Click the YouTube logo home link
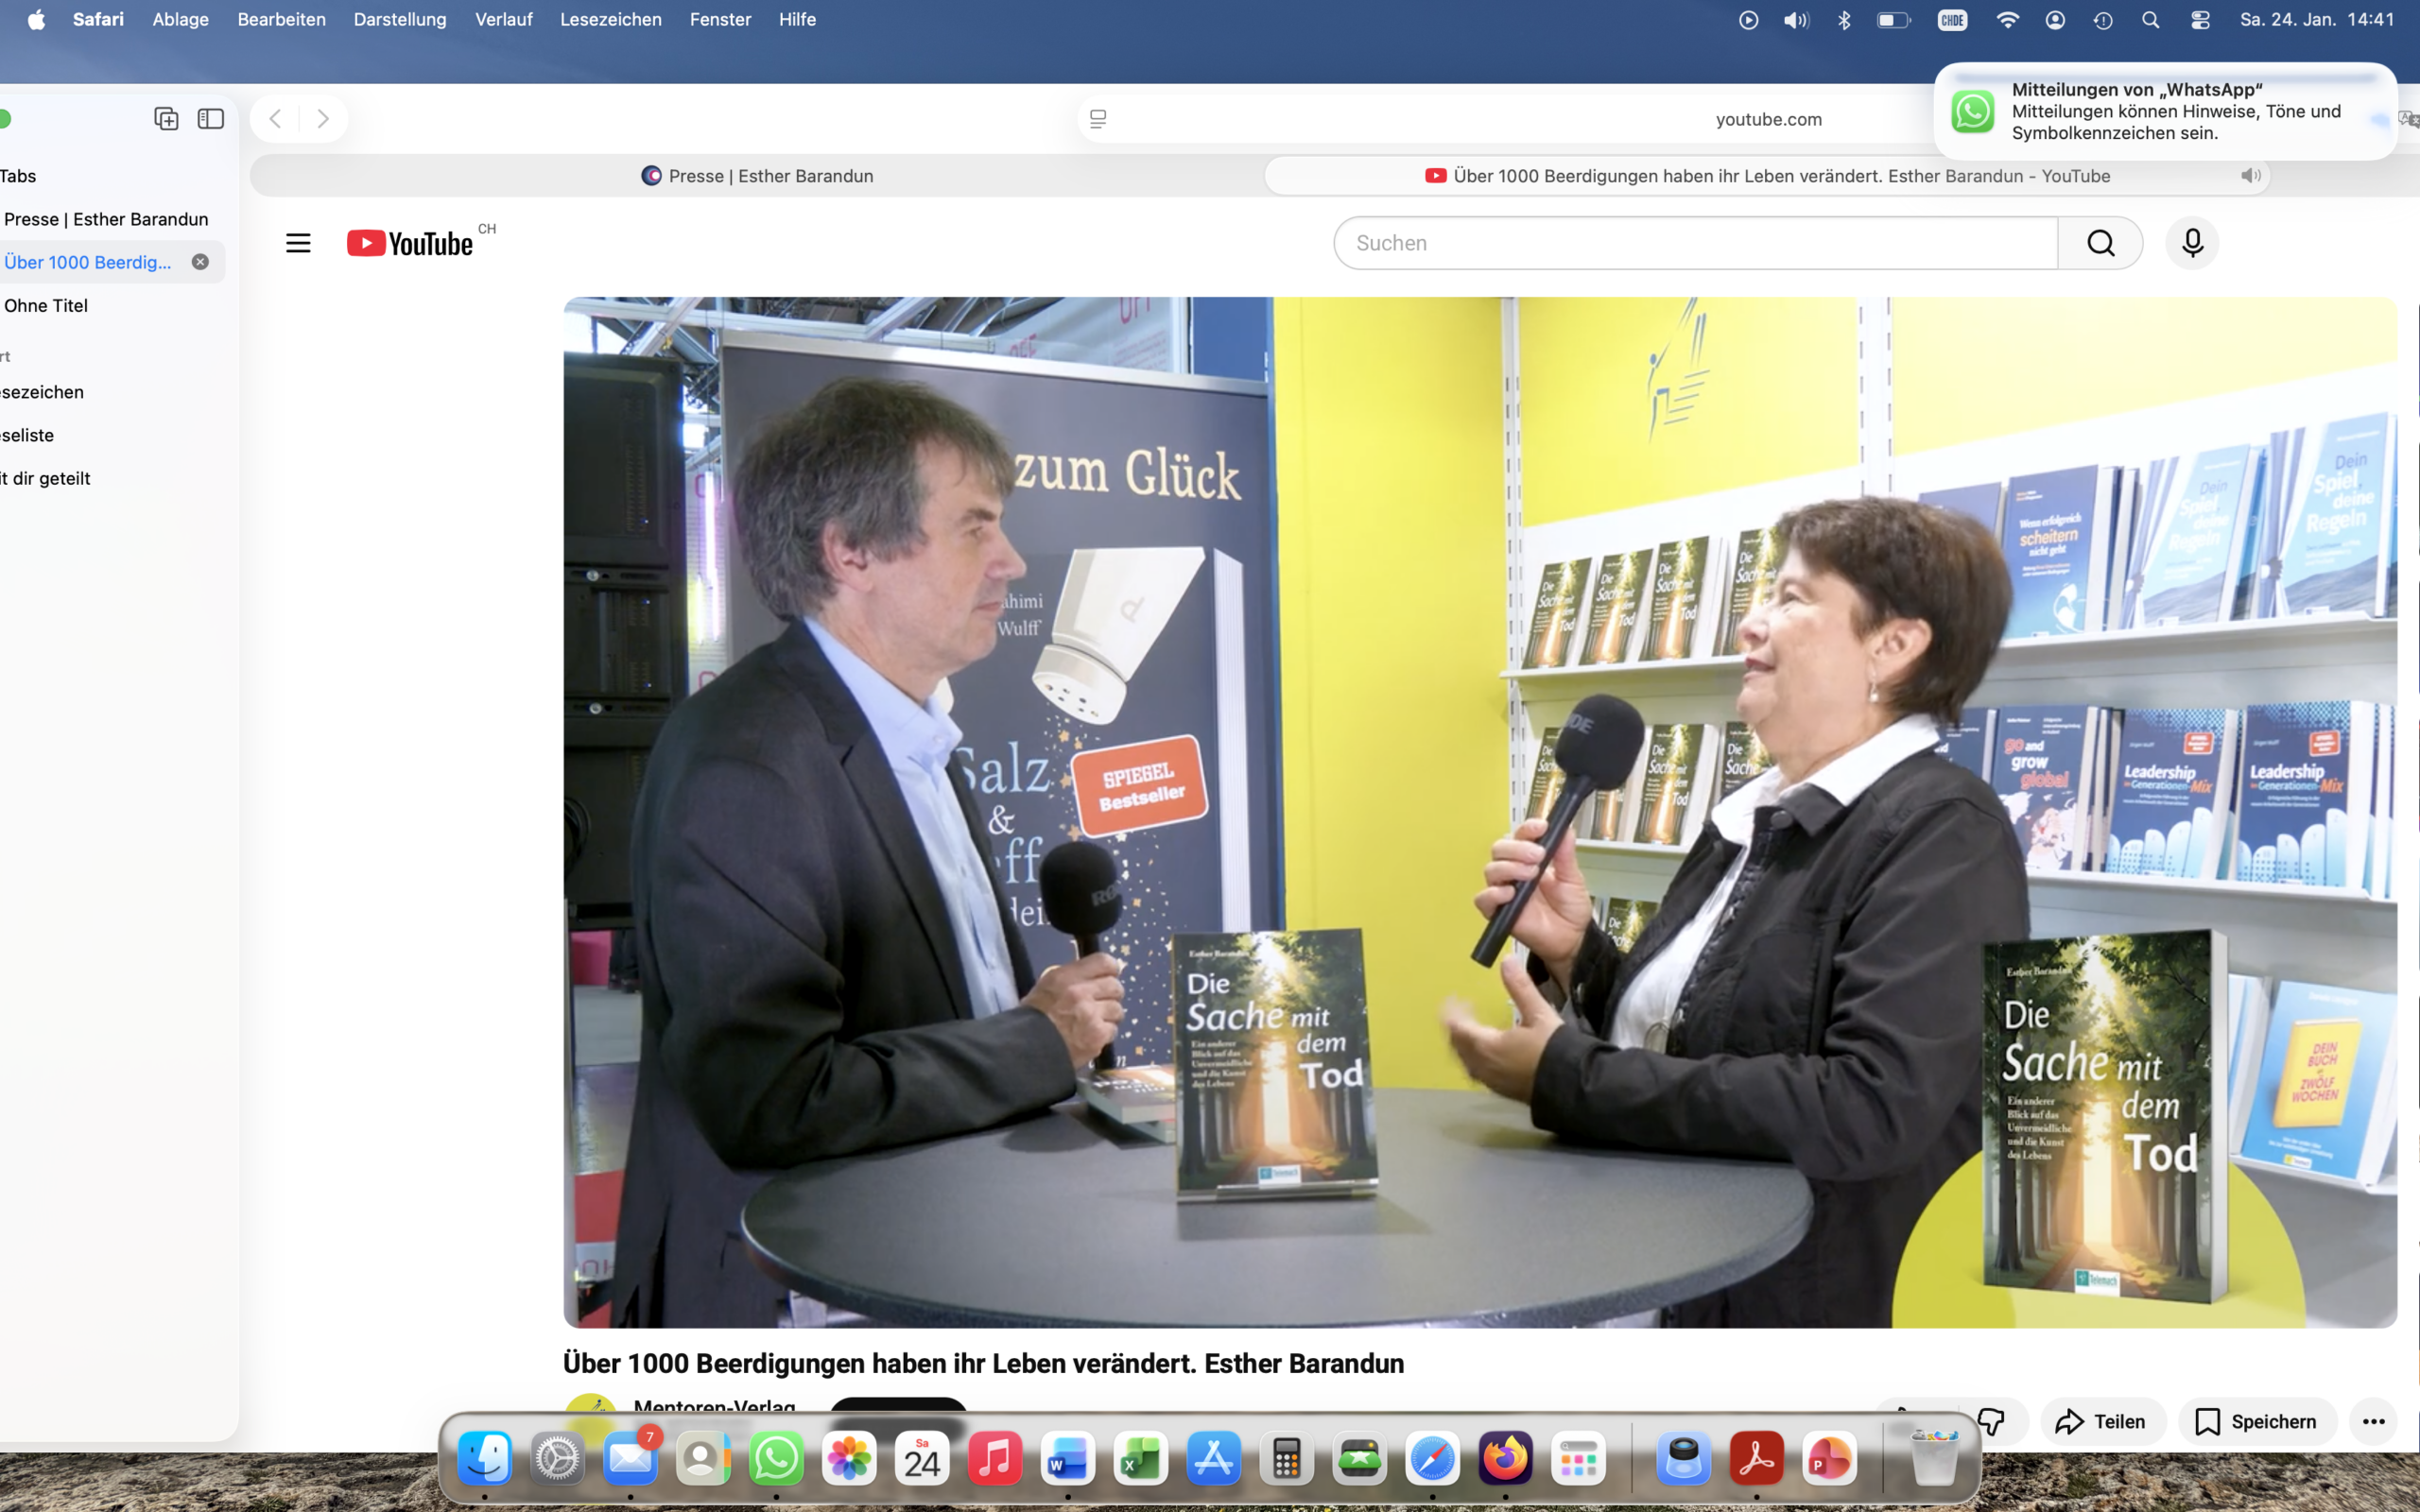The width and height of the screenshot is (2420, 1512). (x=410, y=243)
